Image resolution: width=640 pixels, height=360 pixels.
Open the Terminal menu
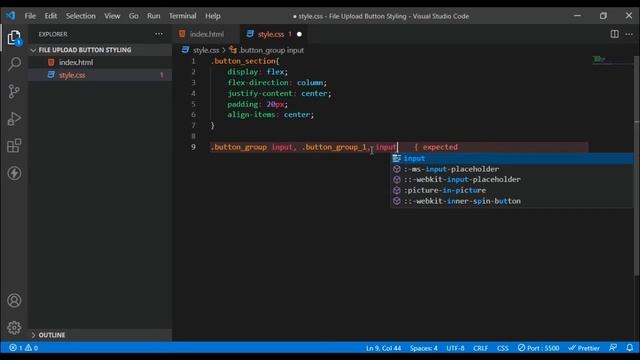click(182, 16)
